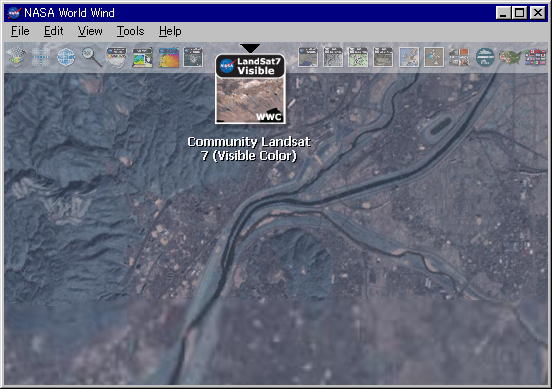Click the green-tinted NASA layer icon

(x=358, y=57)
